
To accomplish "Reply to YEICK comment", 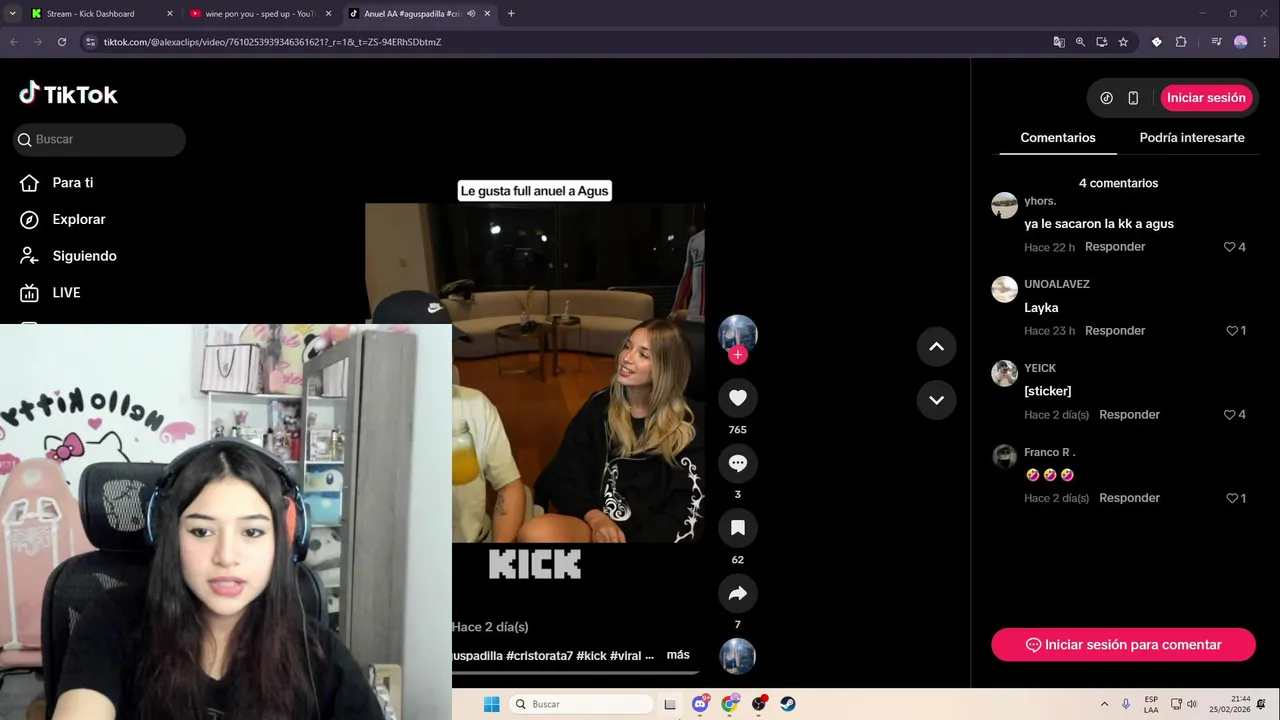I will (1129, 415).
